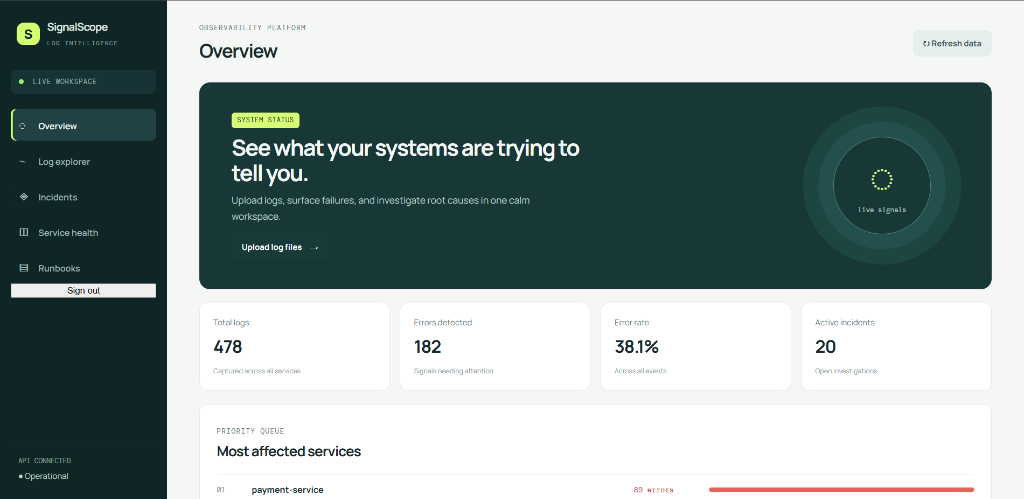Click the Upload log files button
Screen dimensions: 1024x499
279,248
